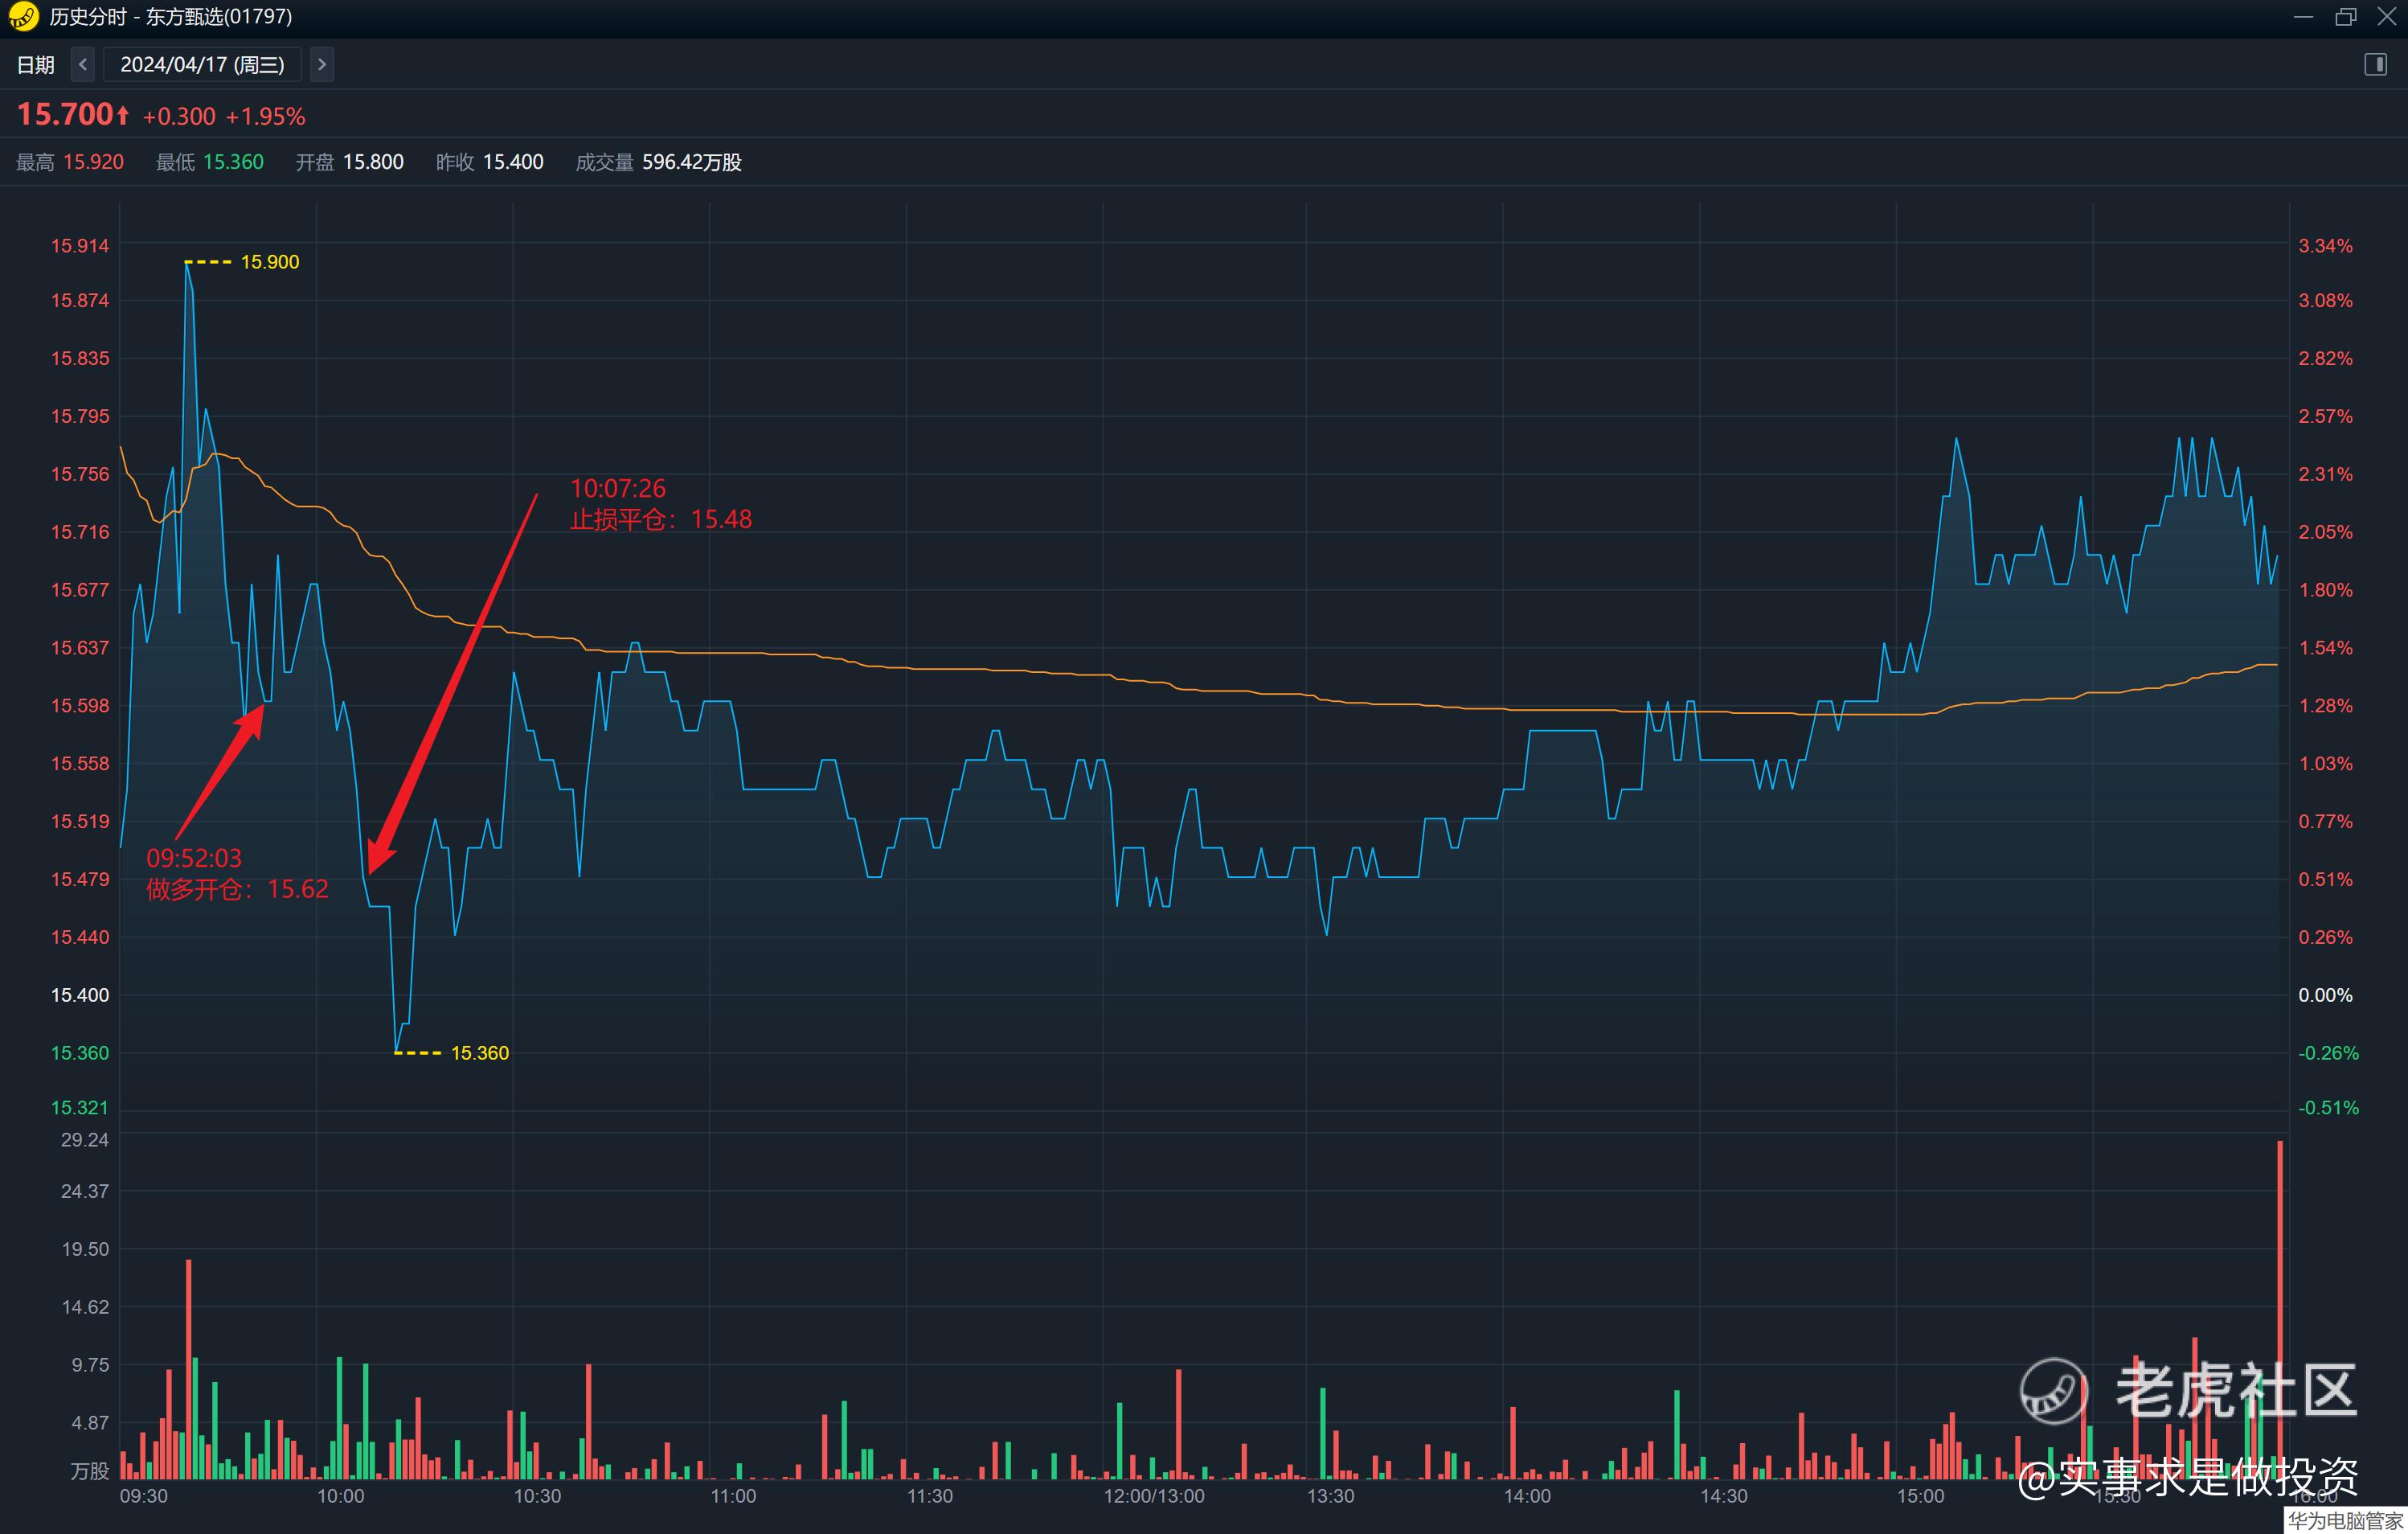Click the volume value 596.42万股
Image resolution: width=2408 pixels, height=1534 pixels.
coord(692,162)
